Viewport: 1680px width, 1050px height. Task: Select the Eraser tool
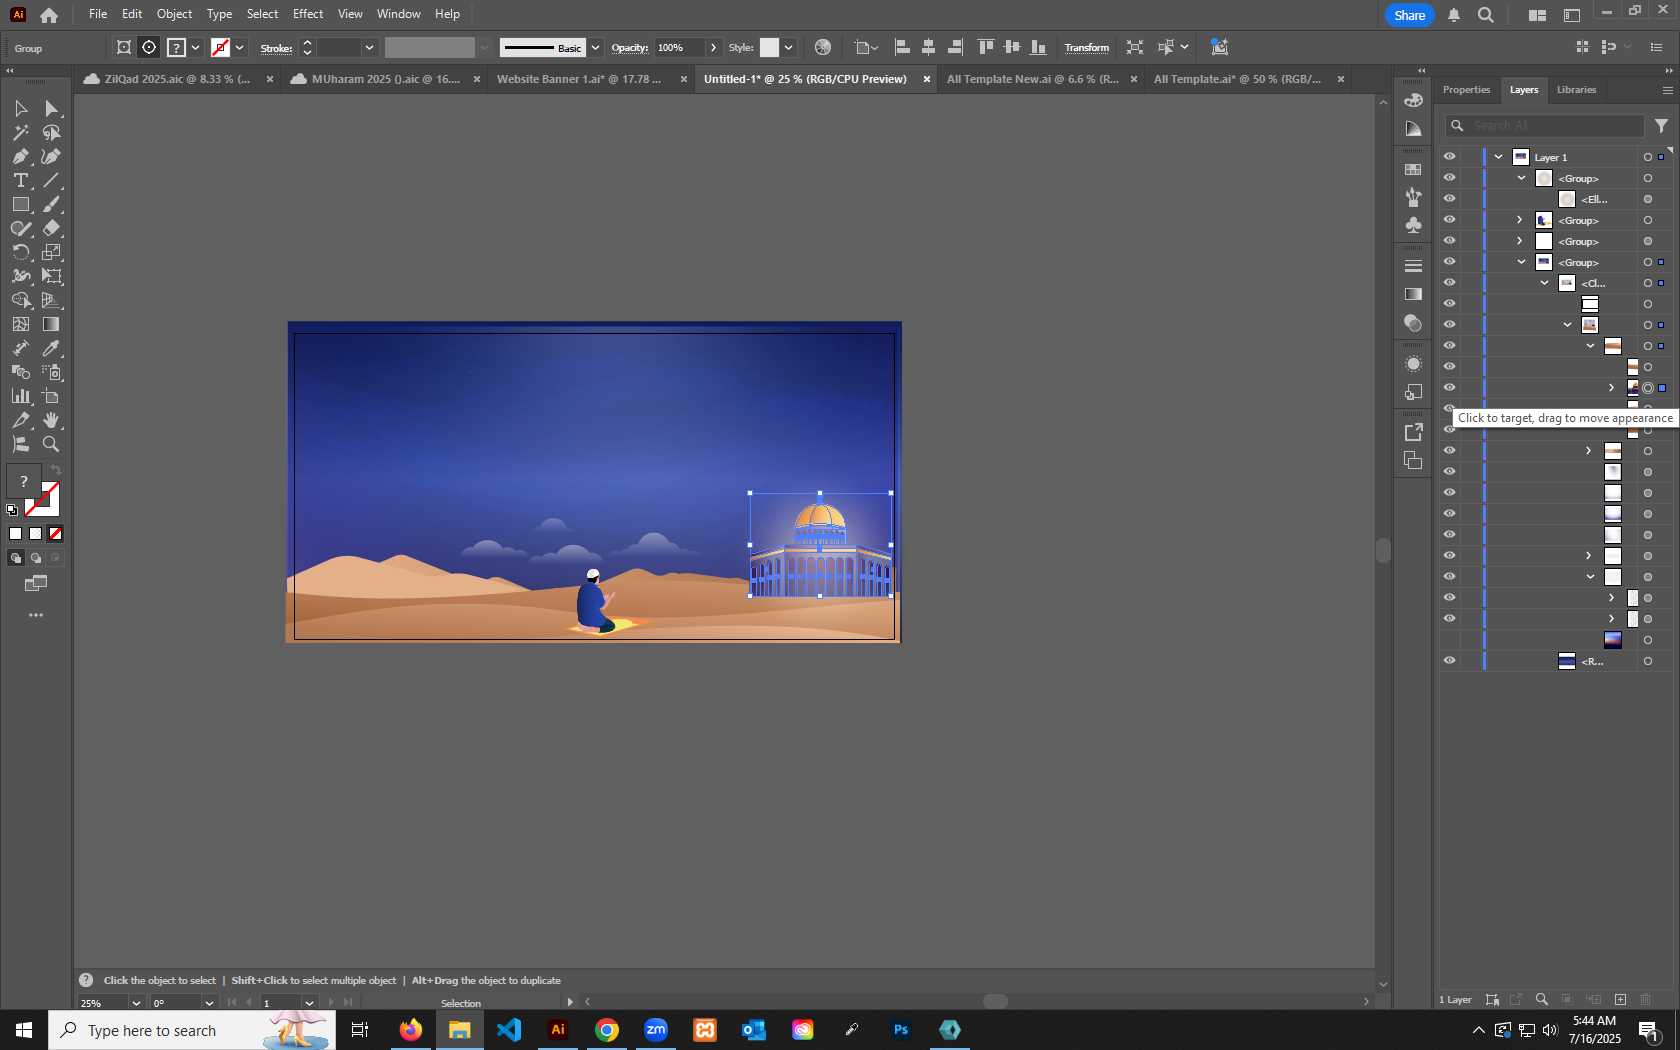(51, 228)
